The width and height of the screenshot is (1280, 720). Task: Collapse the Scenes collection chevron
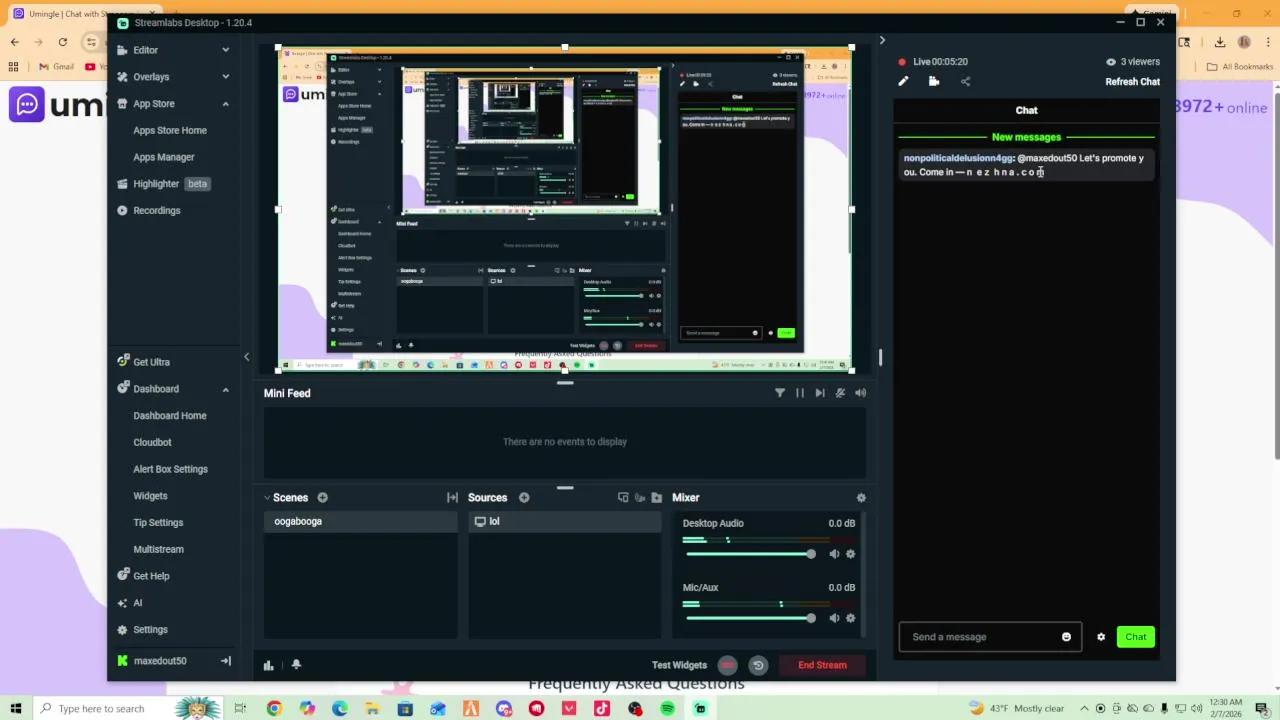[267, 497]
